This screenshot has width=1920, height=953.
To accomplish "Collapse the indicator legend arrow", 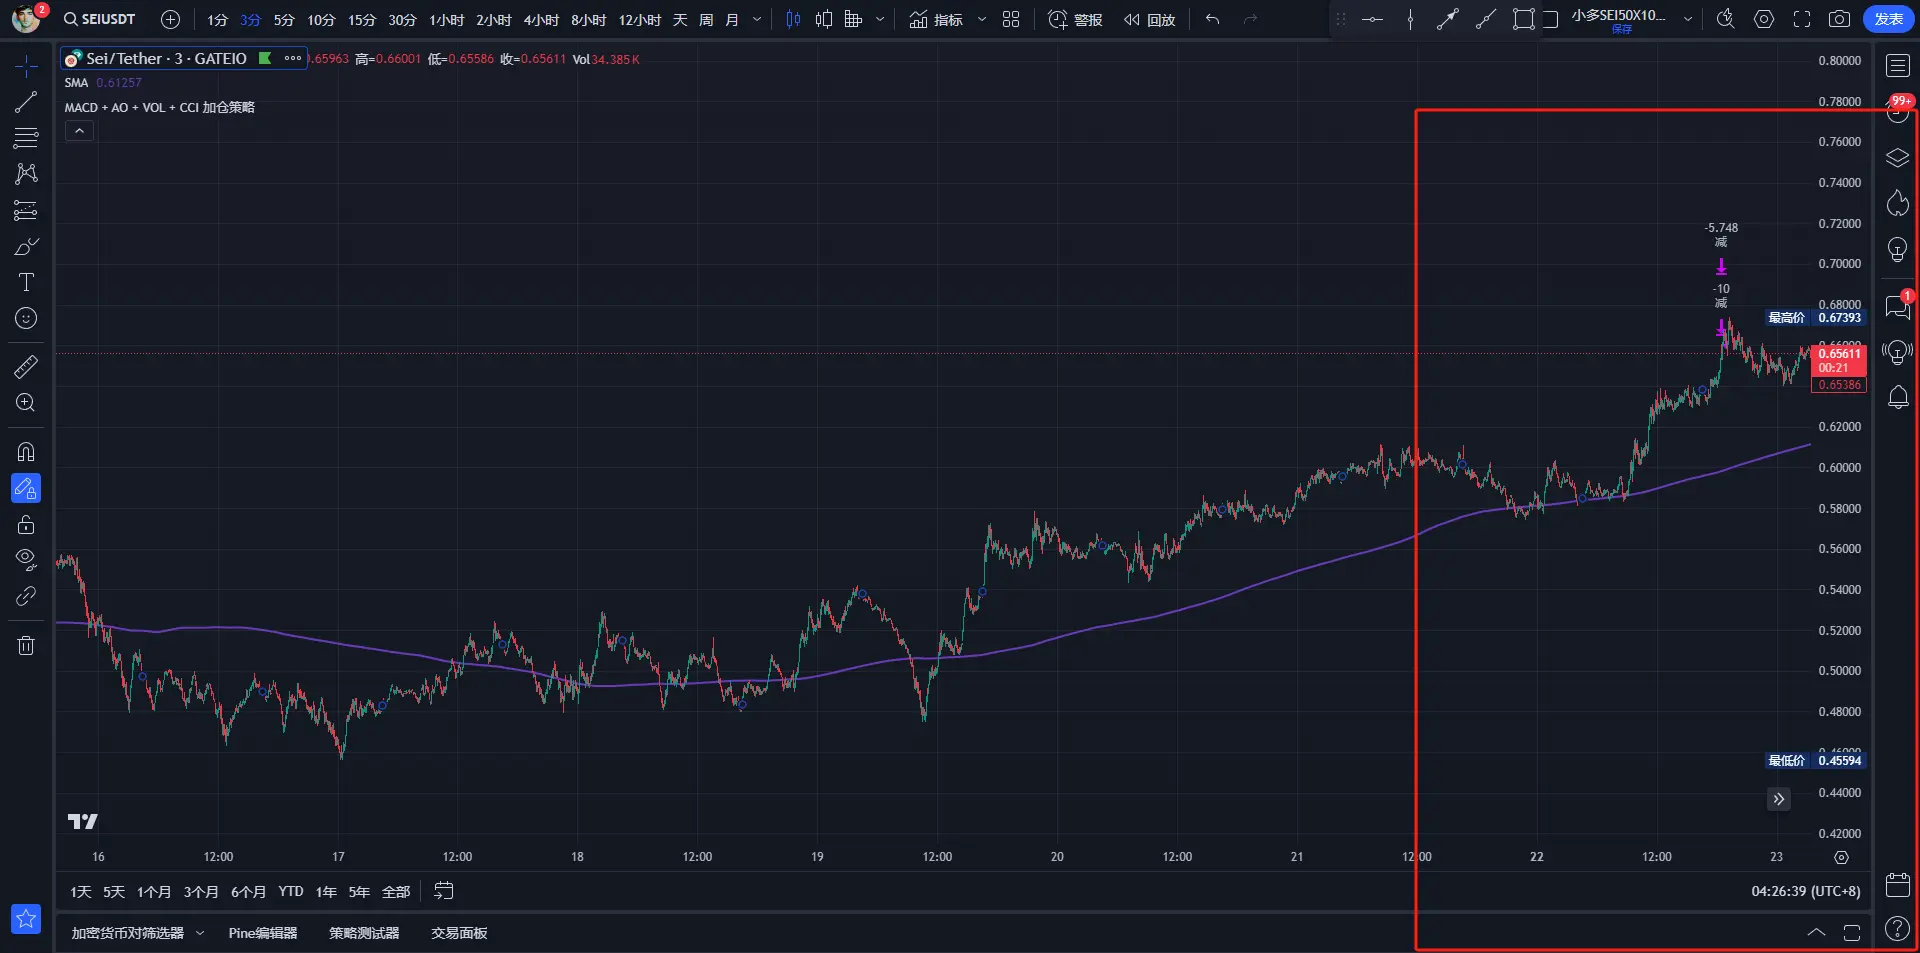I will [x=79, y=131].
